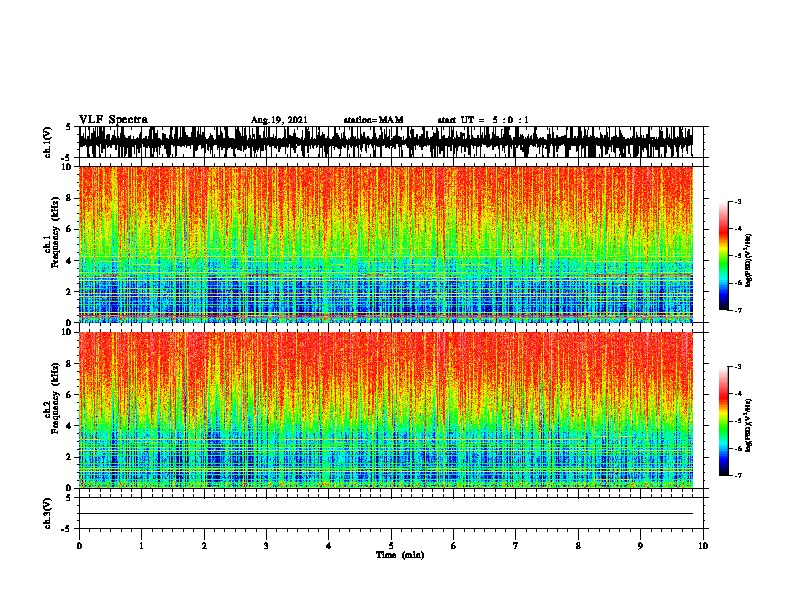Click the ch.1 color bar "-3" label
Image resolution: width=792 pixels, height=612 pixels.
(738, 202)
